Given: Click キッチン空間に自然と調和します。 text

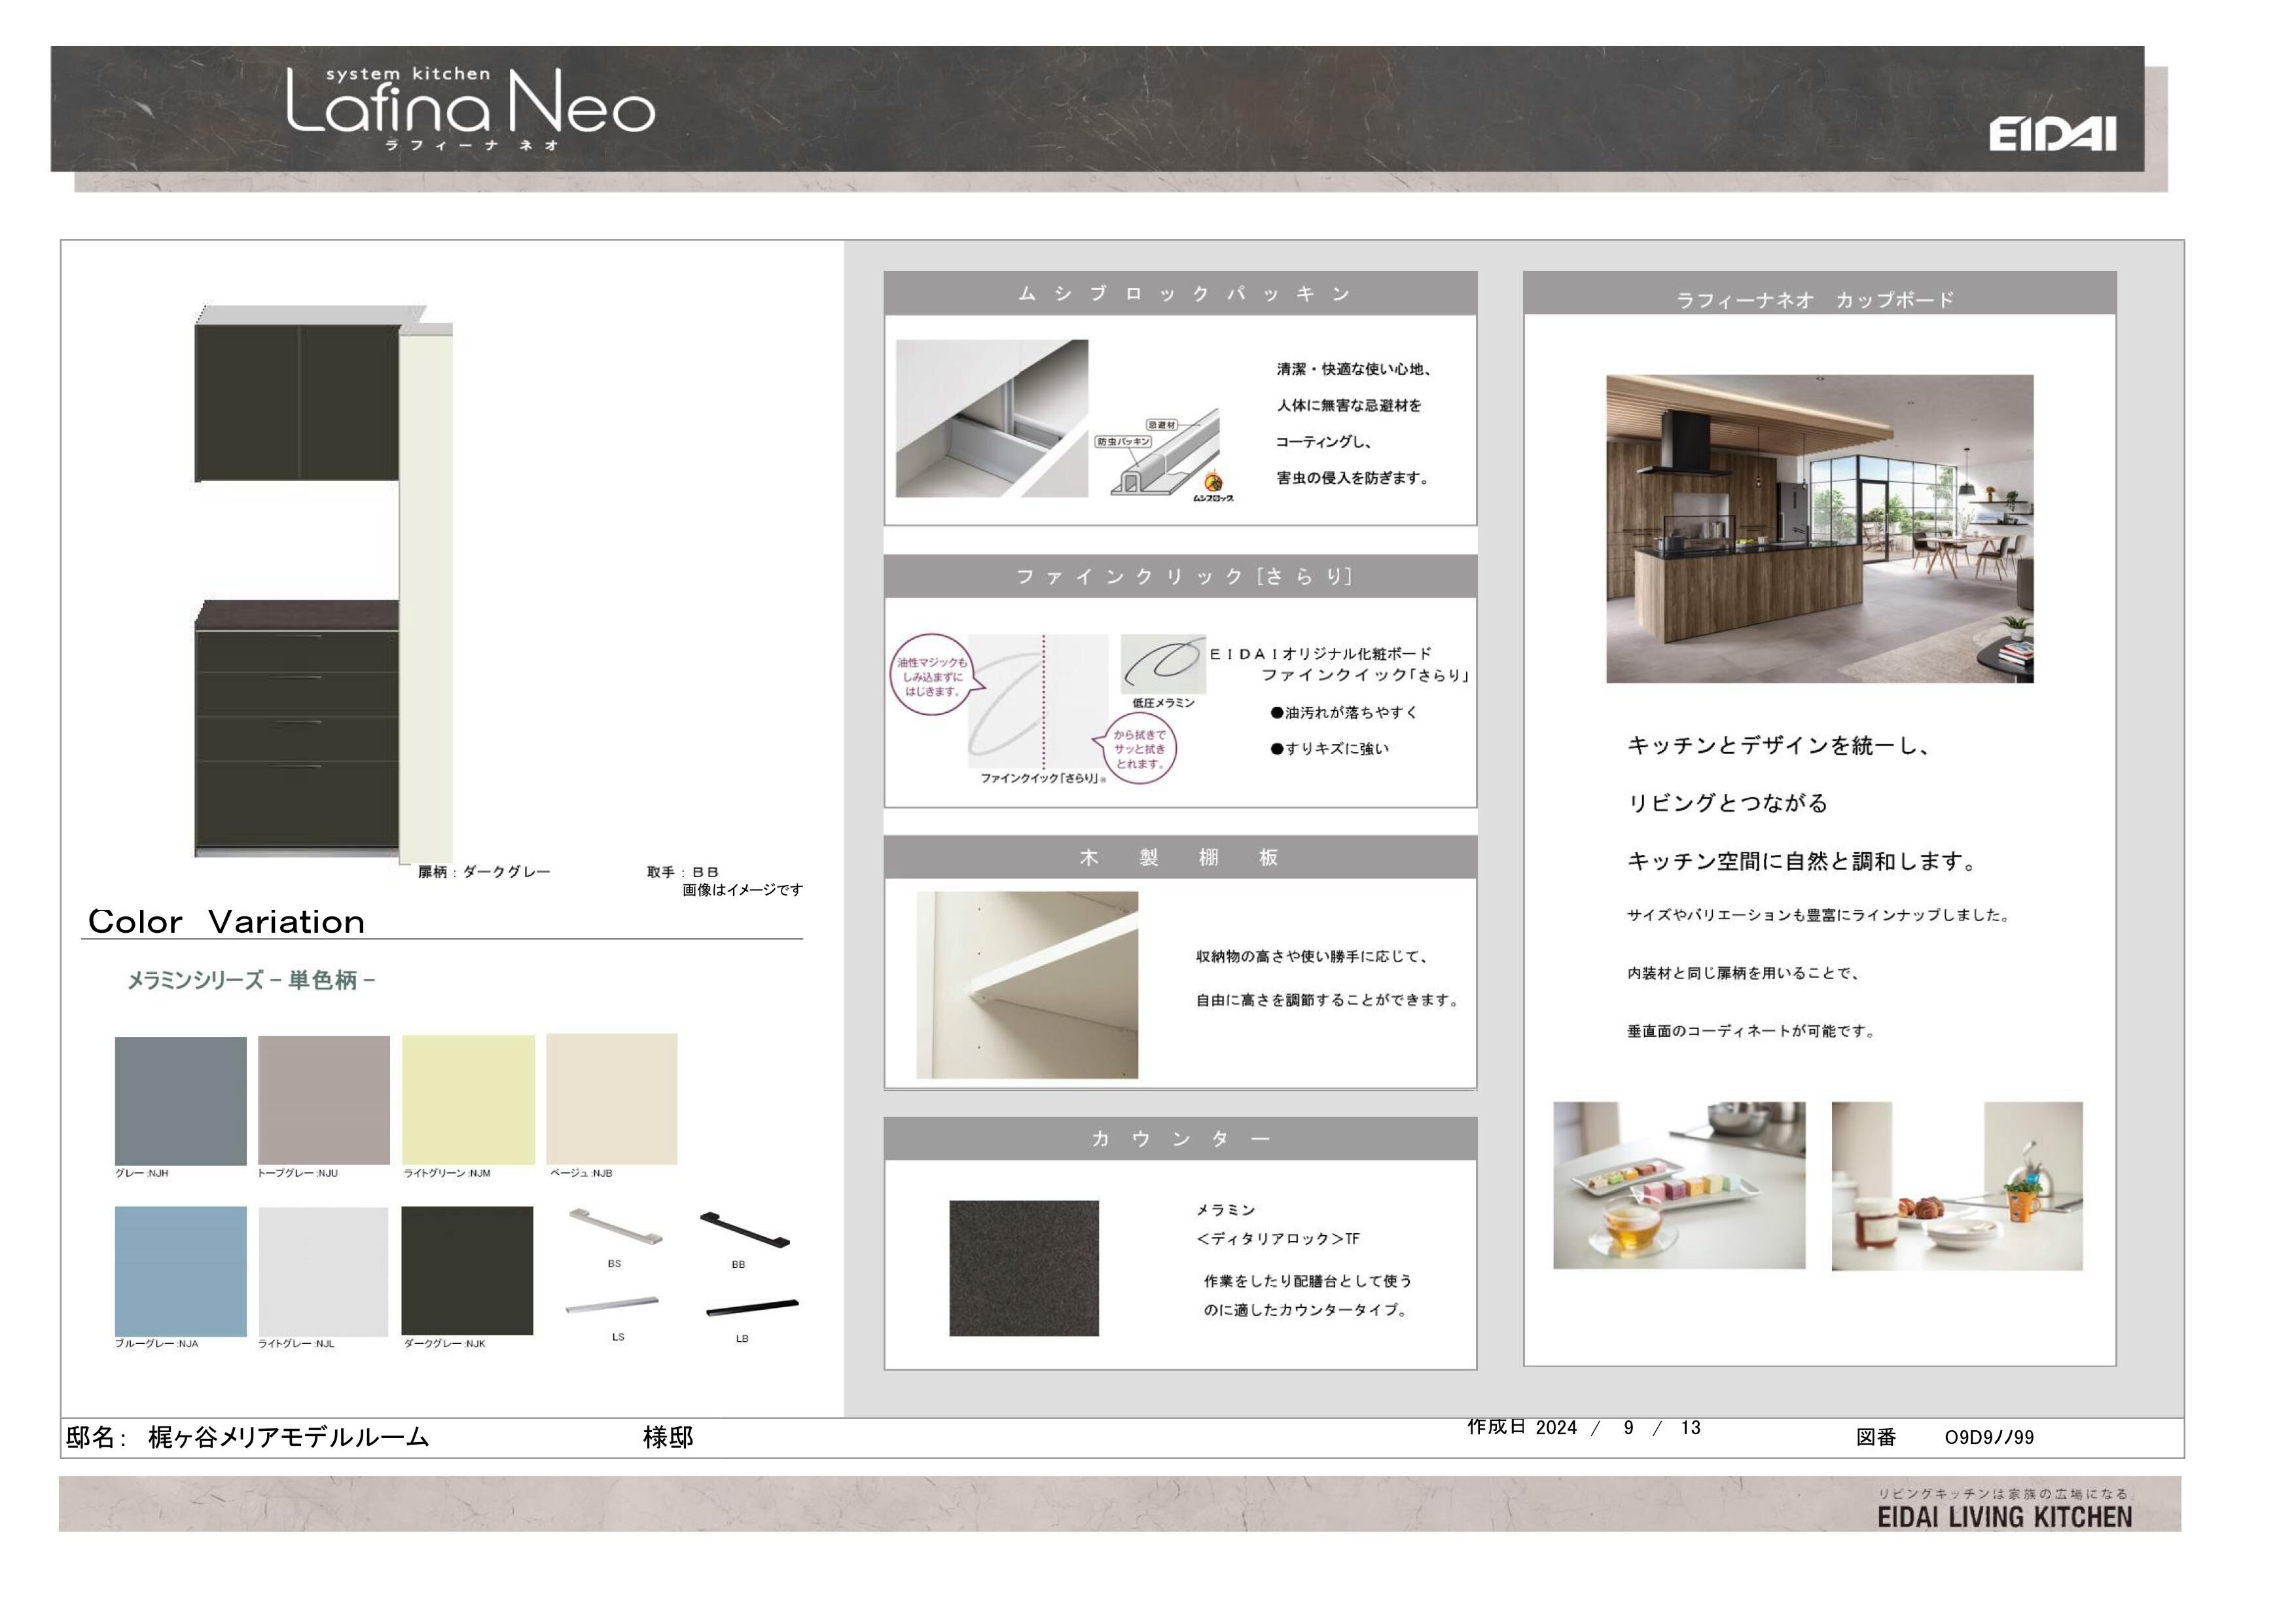Looking at the screenshot, I should (1803, 861).
